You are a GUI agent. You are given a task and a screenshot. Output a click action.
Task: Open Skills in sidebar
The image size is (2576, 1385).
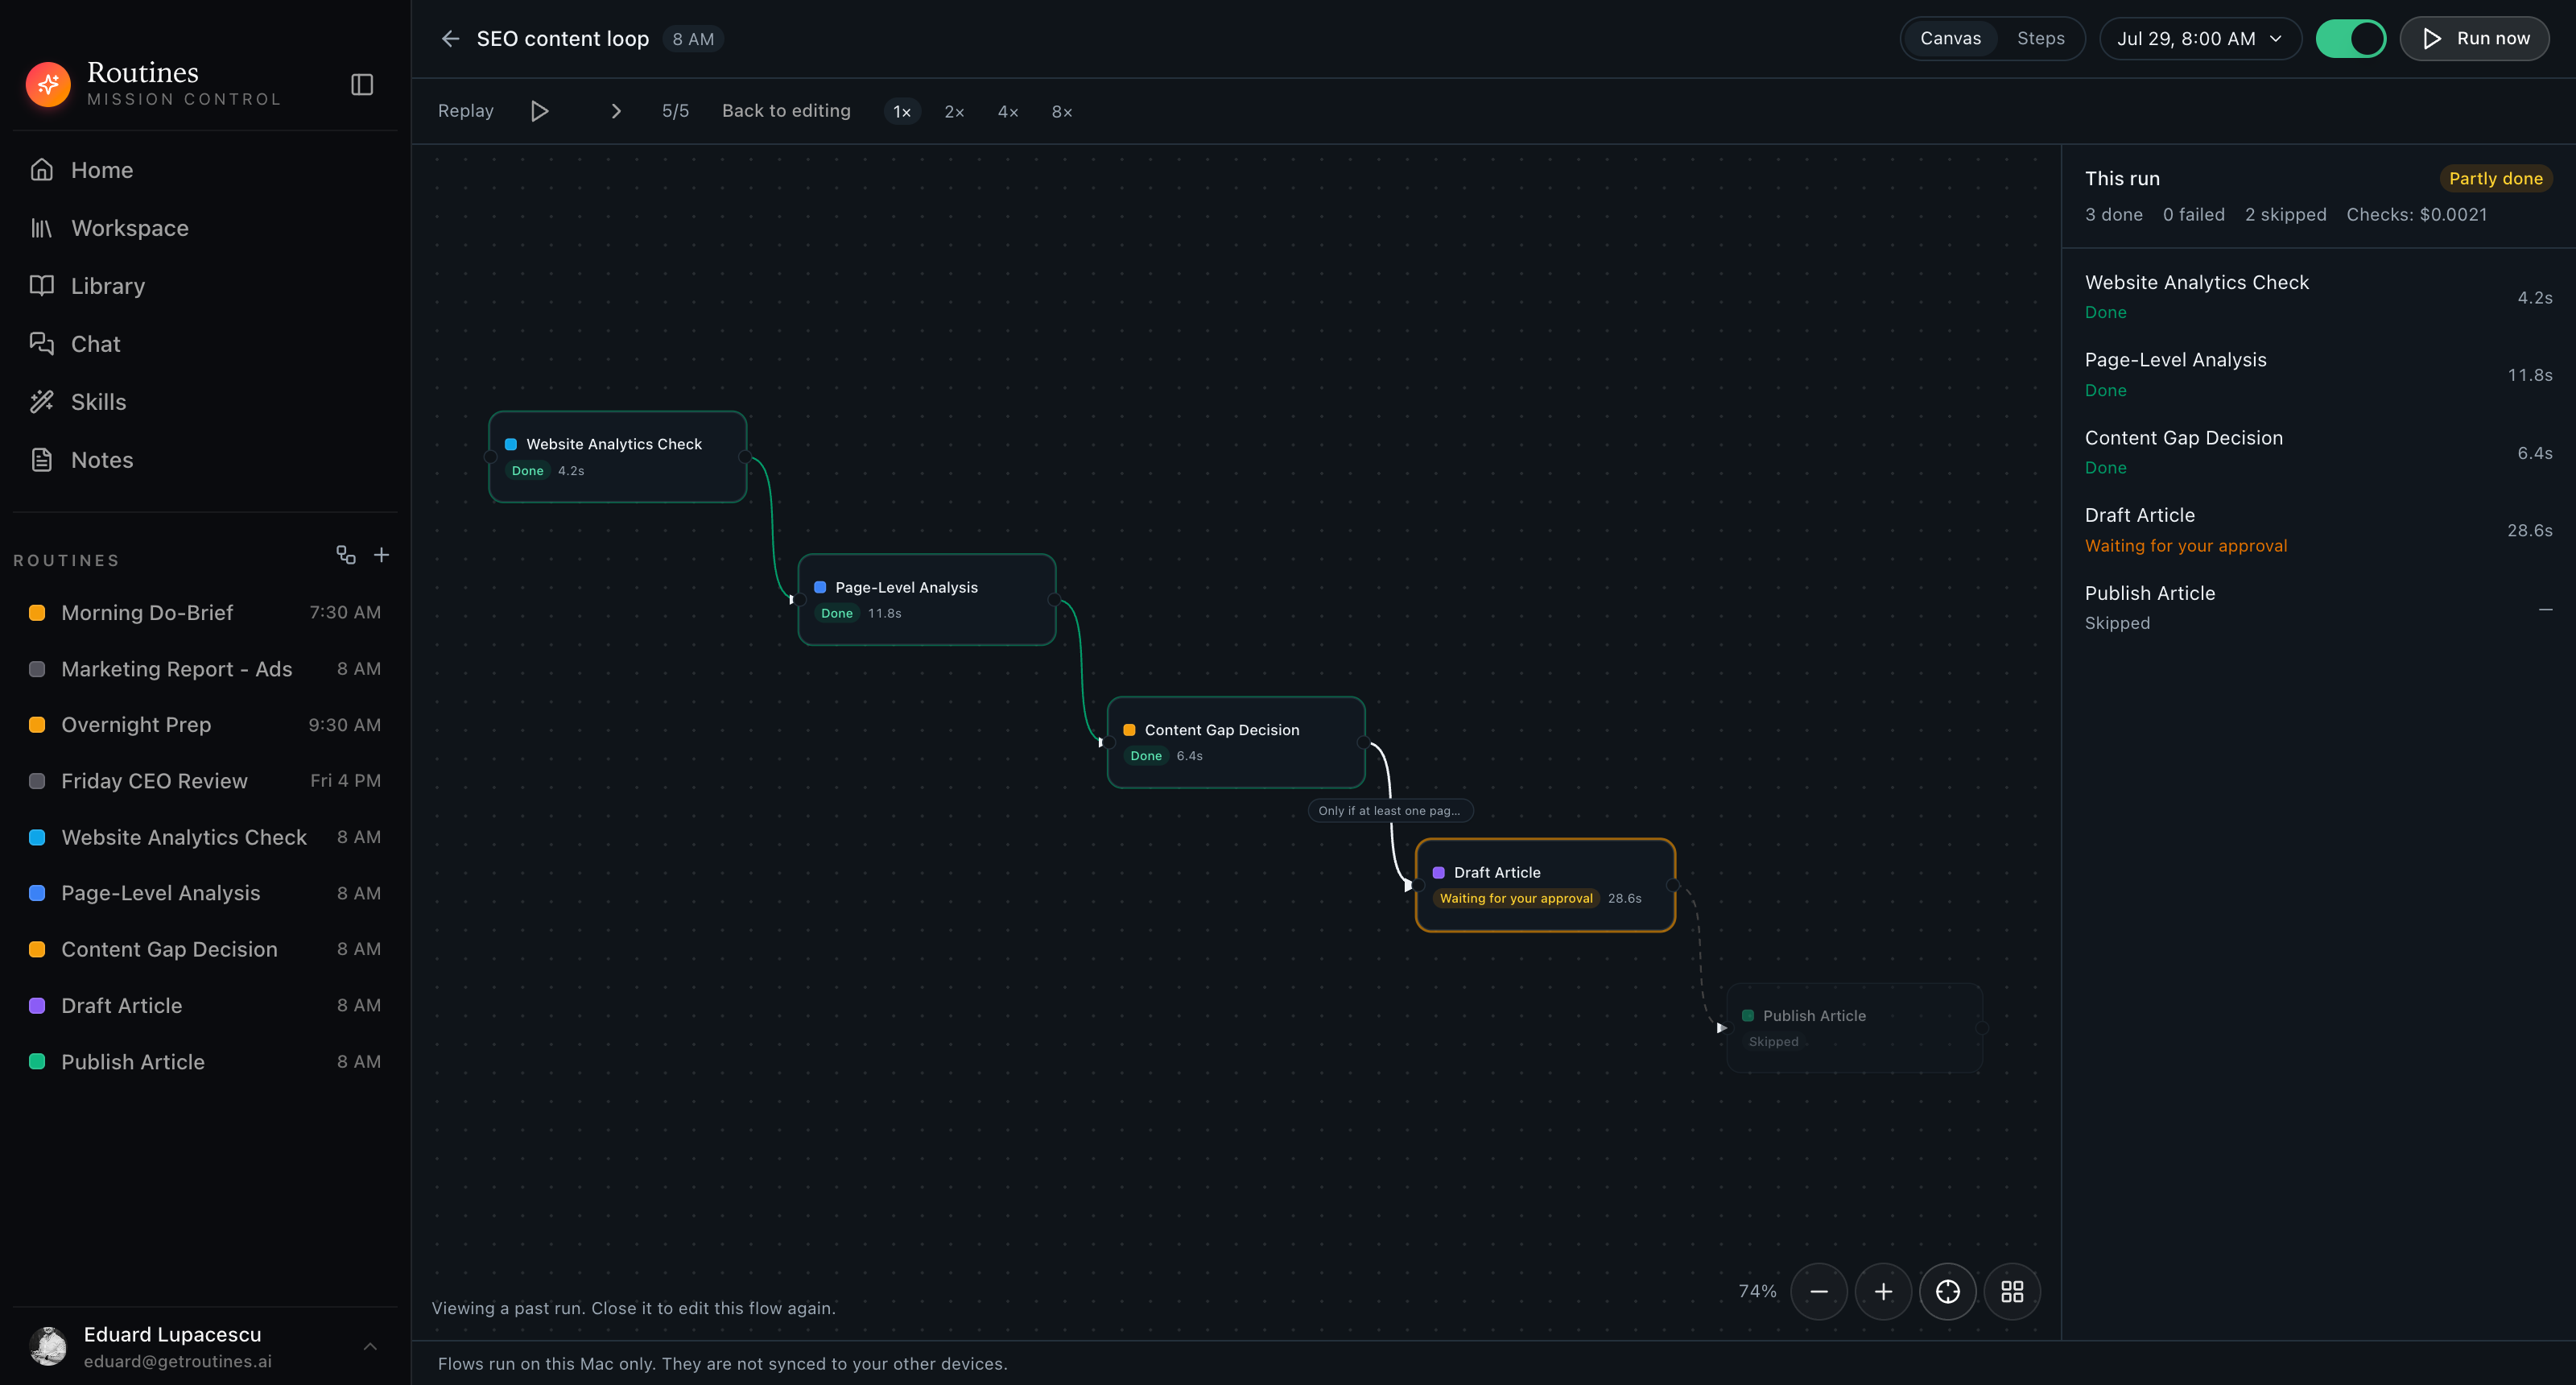click(205, 402)
